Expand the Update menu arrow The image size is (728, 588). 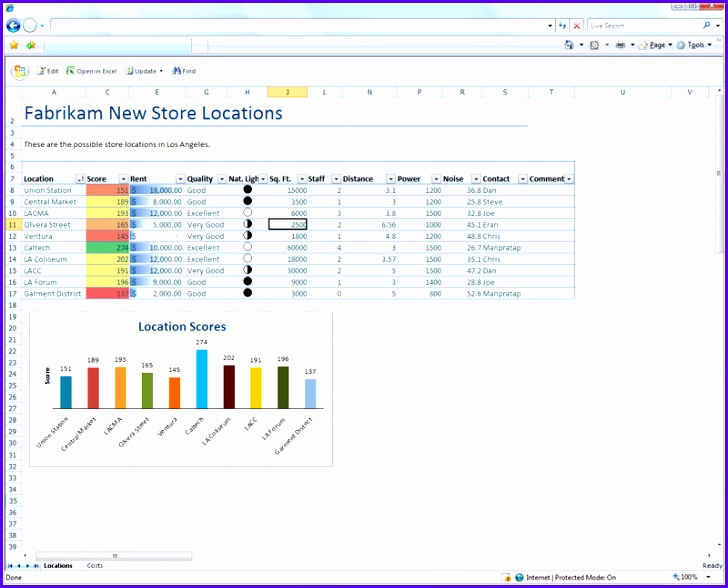161,71
